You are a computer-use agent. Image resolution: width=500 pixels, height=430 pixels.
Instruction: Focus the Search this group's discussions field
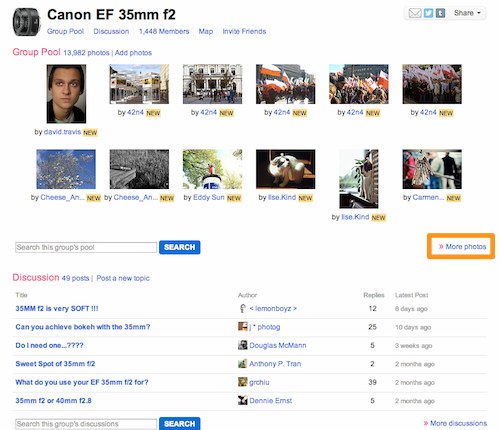pyautogui.click(x=86, y=424)
